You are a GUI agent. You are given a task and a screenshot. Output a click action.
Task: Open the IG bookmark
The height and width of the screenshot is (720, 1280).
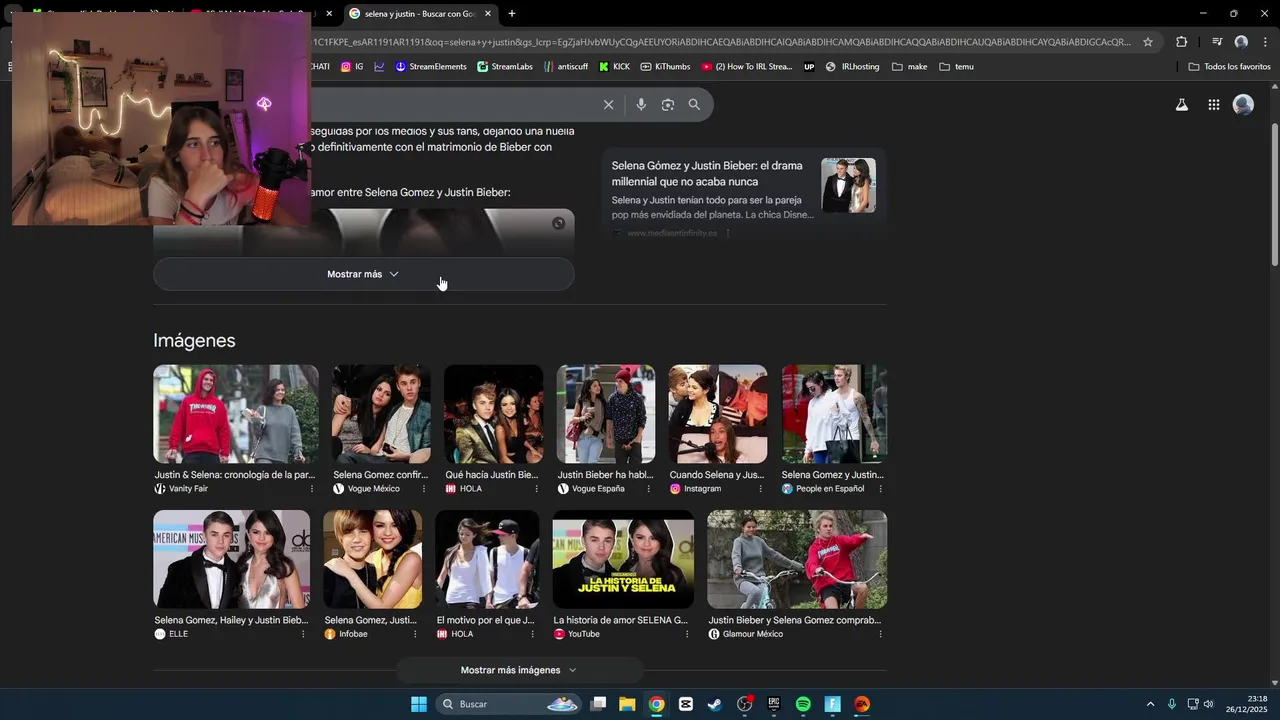click(x=352, y=67)
